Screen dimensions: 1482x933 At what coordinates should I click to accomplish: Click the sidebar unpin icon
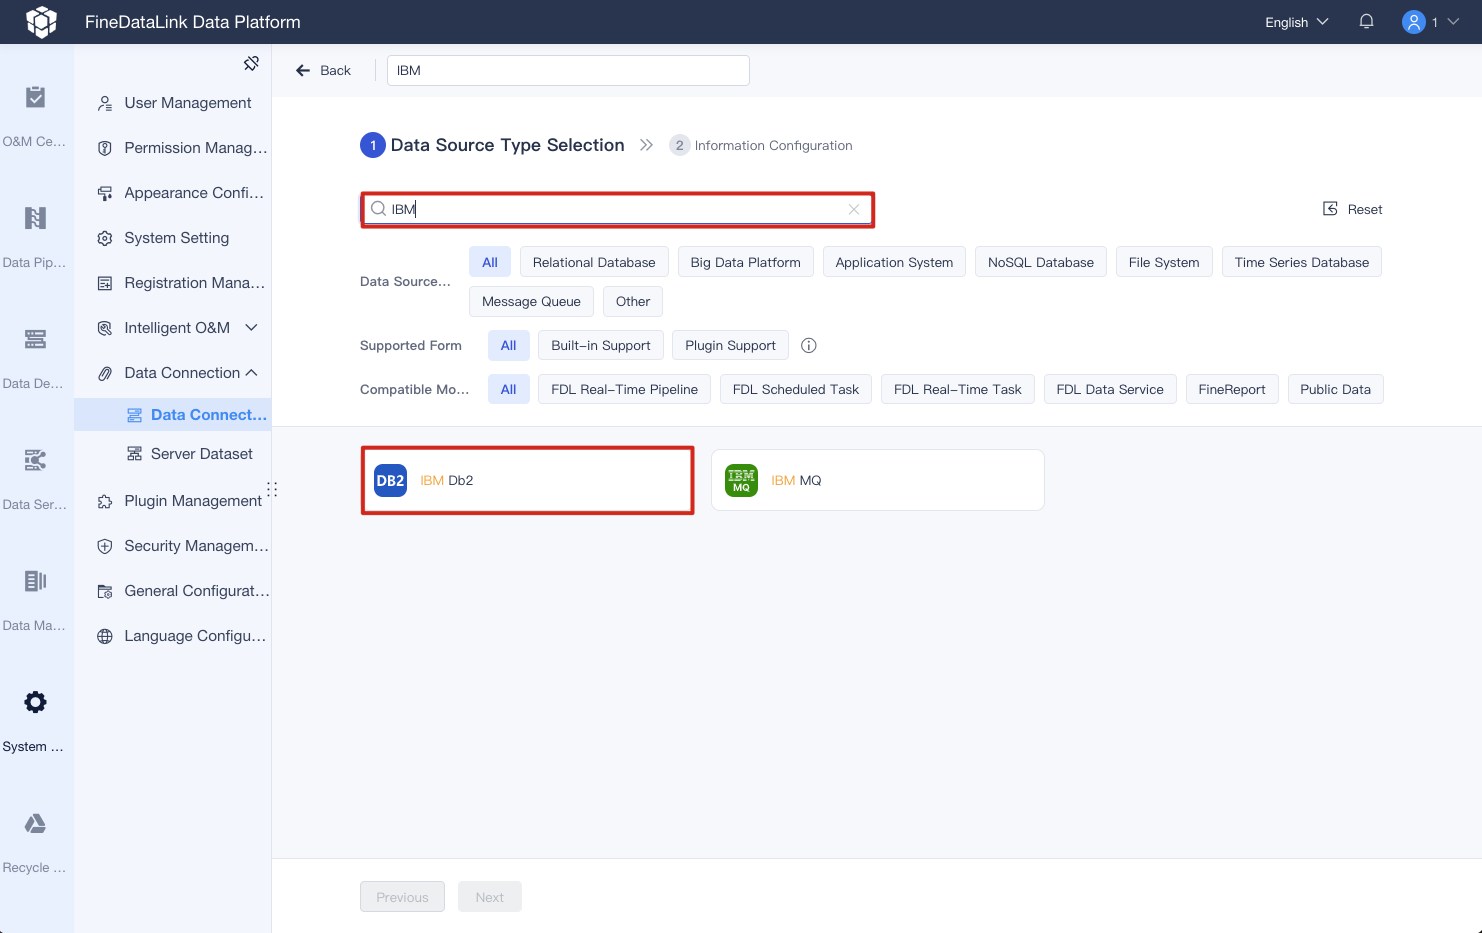251,62
